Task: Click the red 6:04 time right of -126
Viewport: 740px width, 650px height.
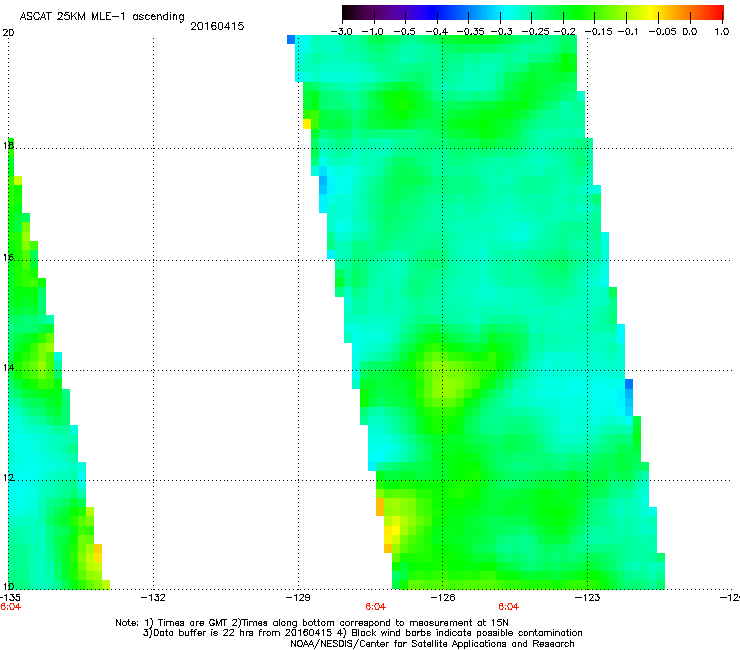Action: [x=509, y=607]
